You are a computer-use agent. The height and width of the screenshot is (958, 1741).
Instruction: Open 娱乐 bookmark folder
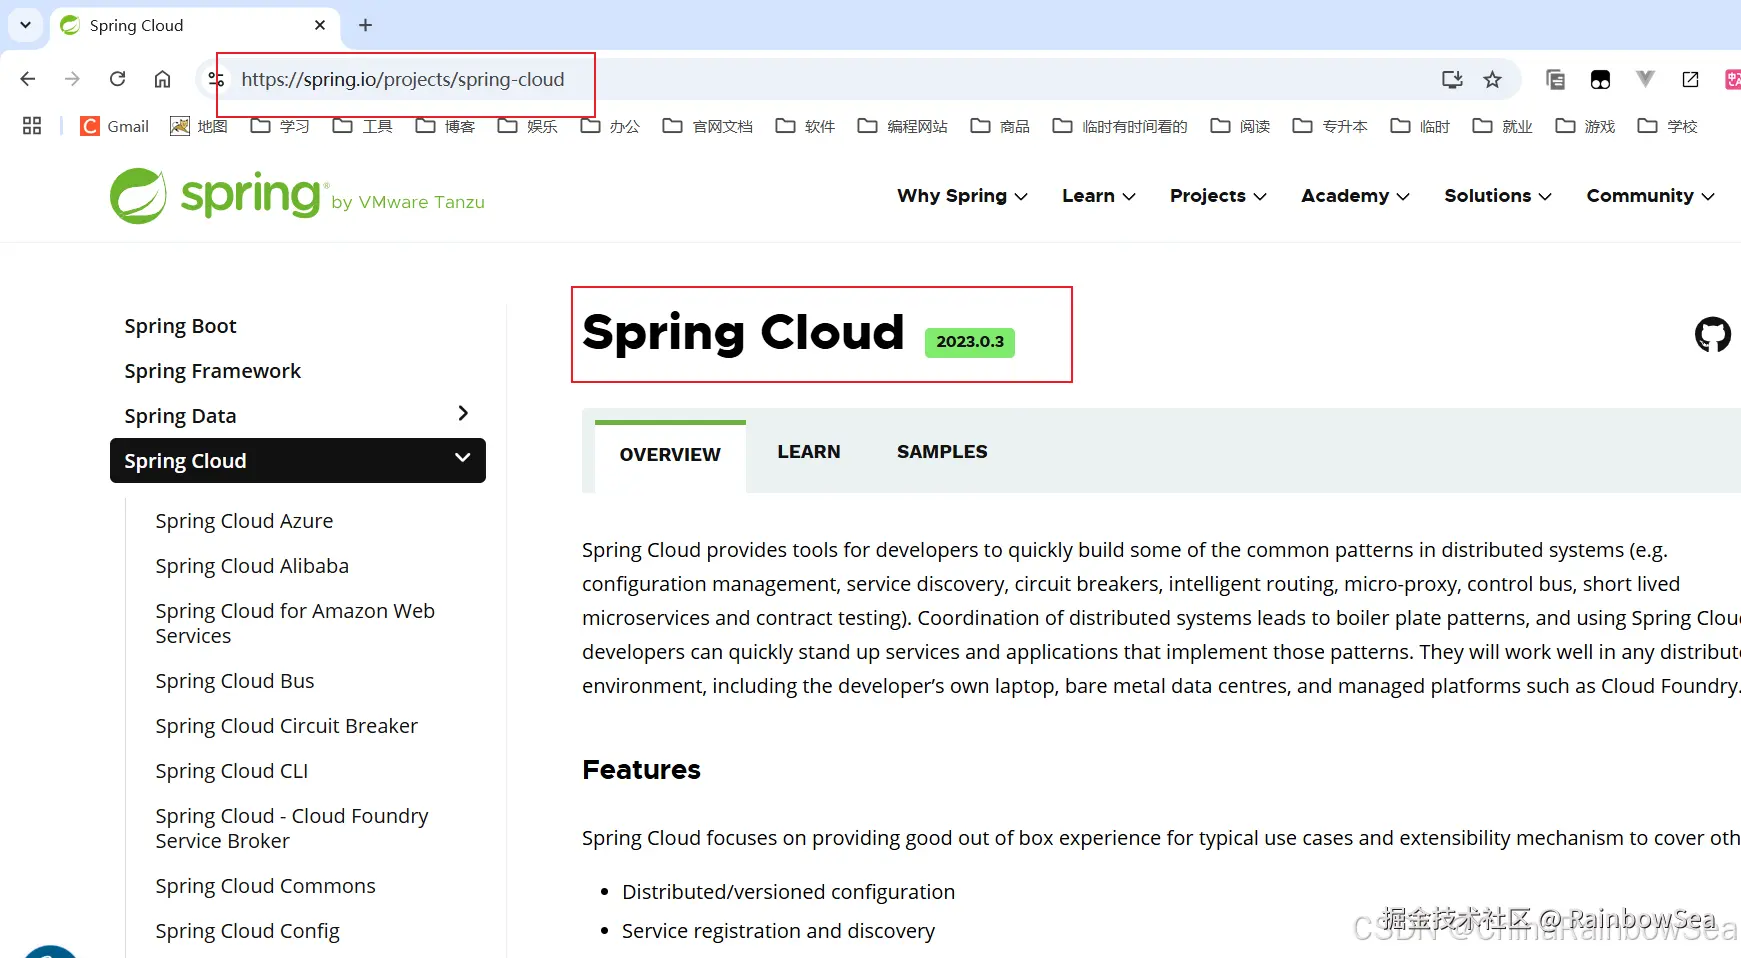tap(528, 126)
